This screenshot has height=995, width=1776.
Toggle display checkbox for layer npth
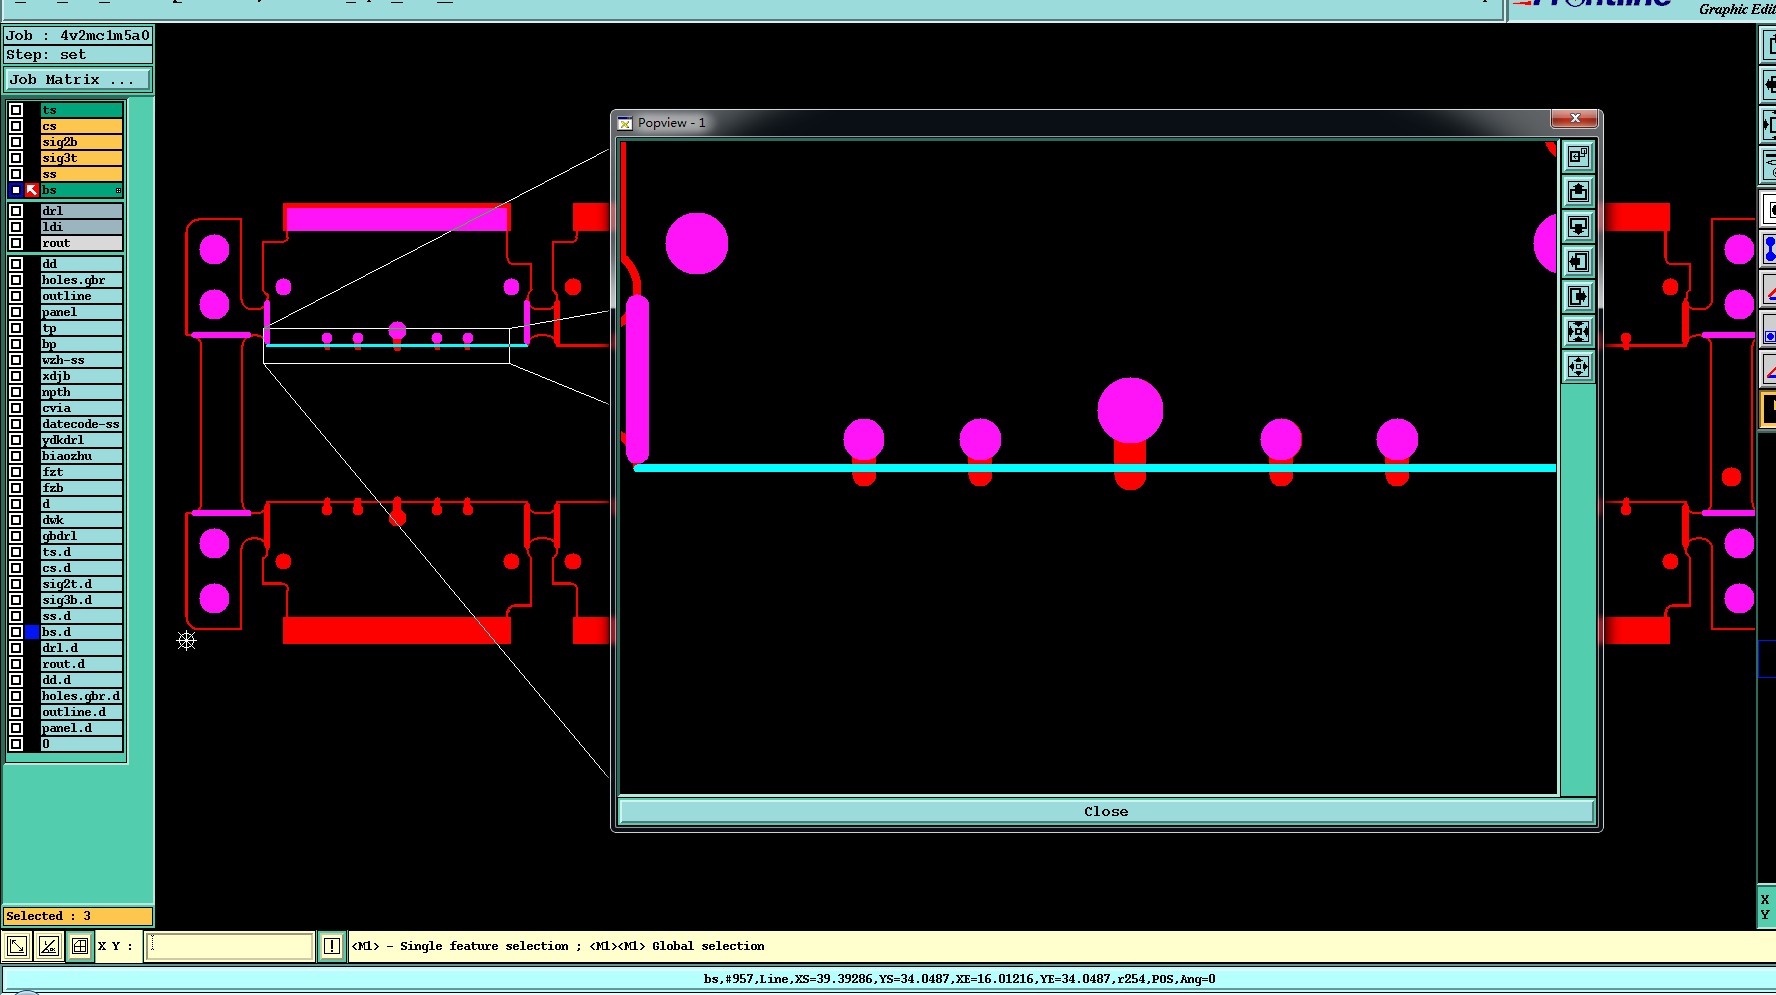16,392
